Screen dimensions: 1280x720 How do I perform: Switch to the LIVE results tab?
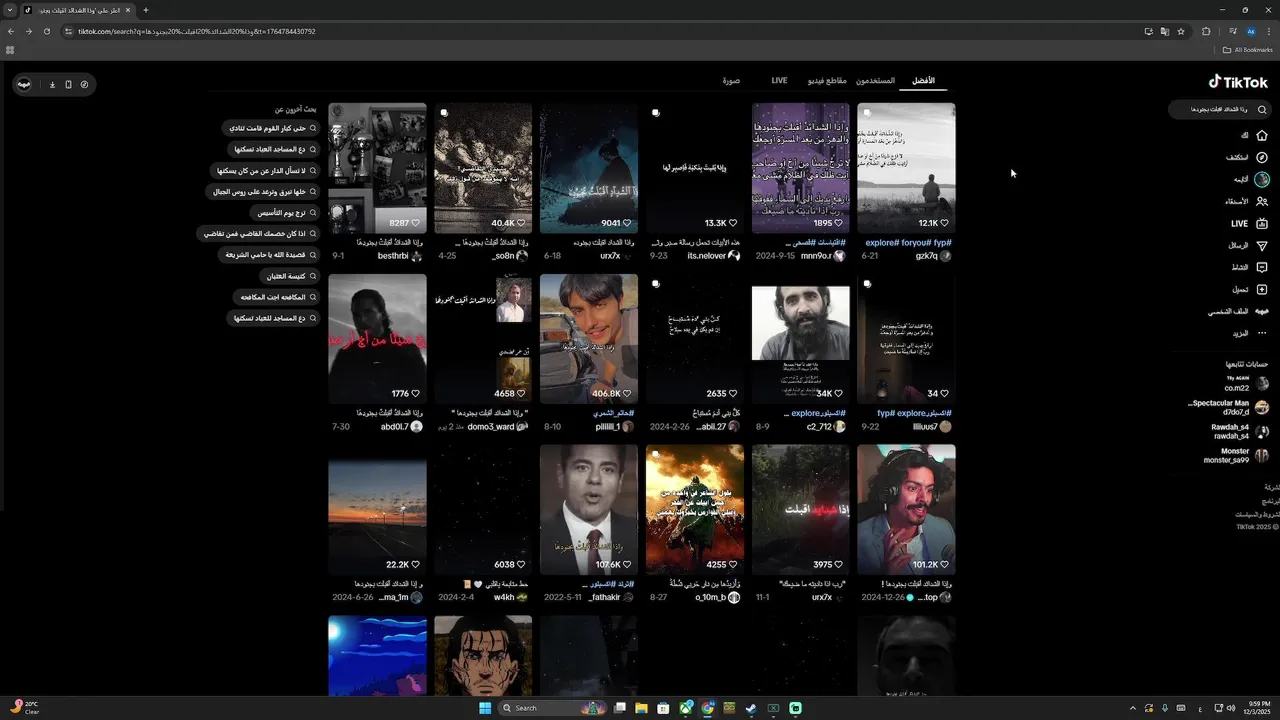click(779, 80)
